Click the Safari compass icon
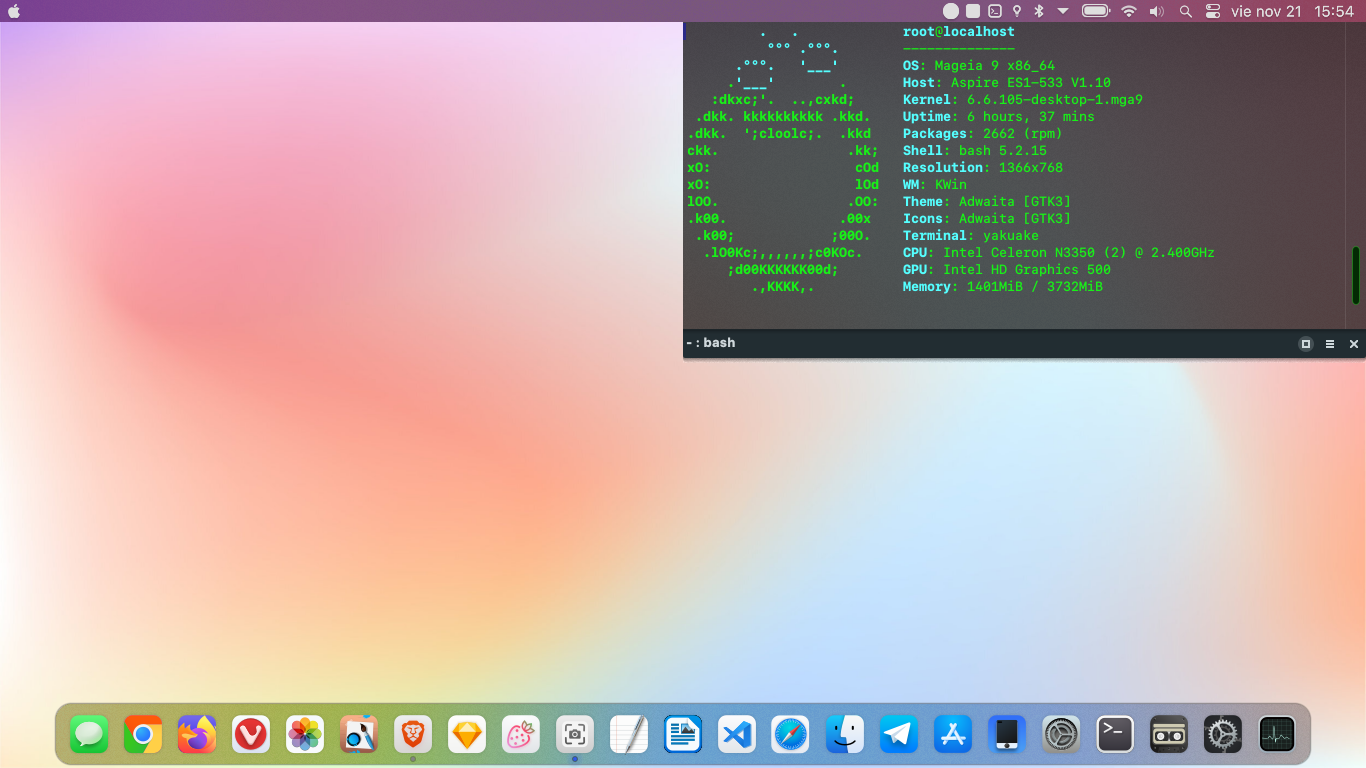1366x768 pixels. (791, 735)
